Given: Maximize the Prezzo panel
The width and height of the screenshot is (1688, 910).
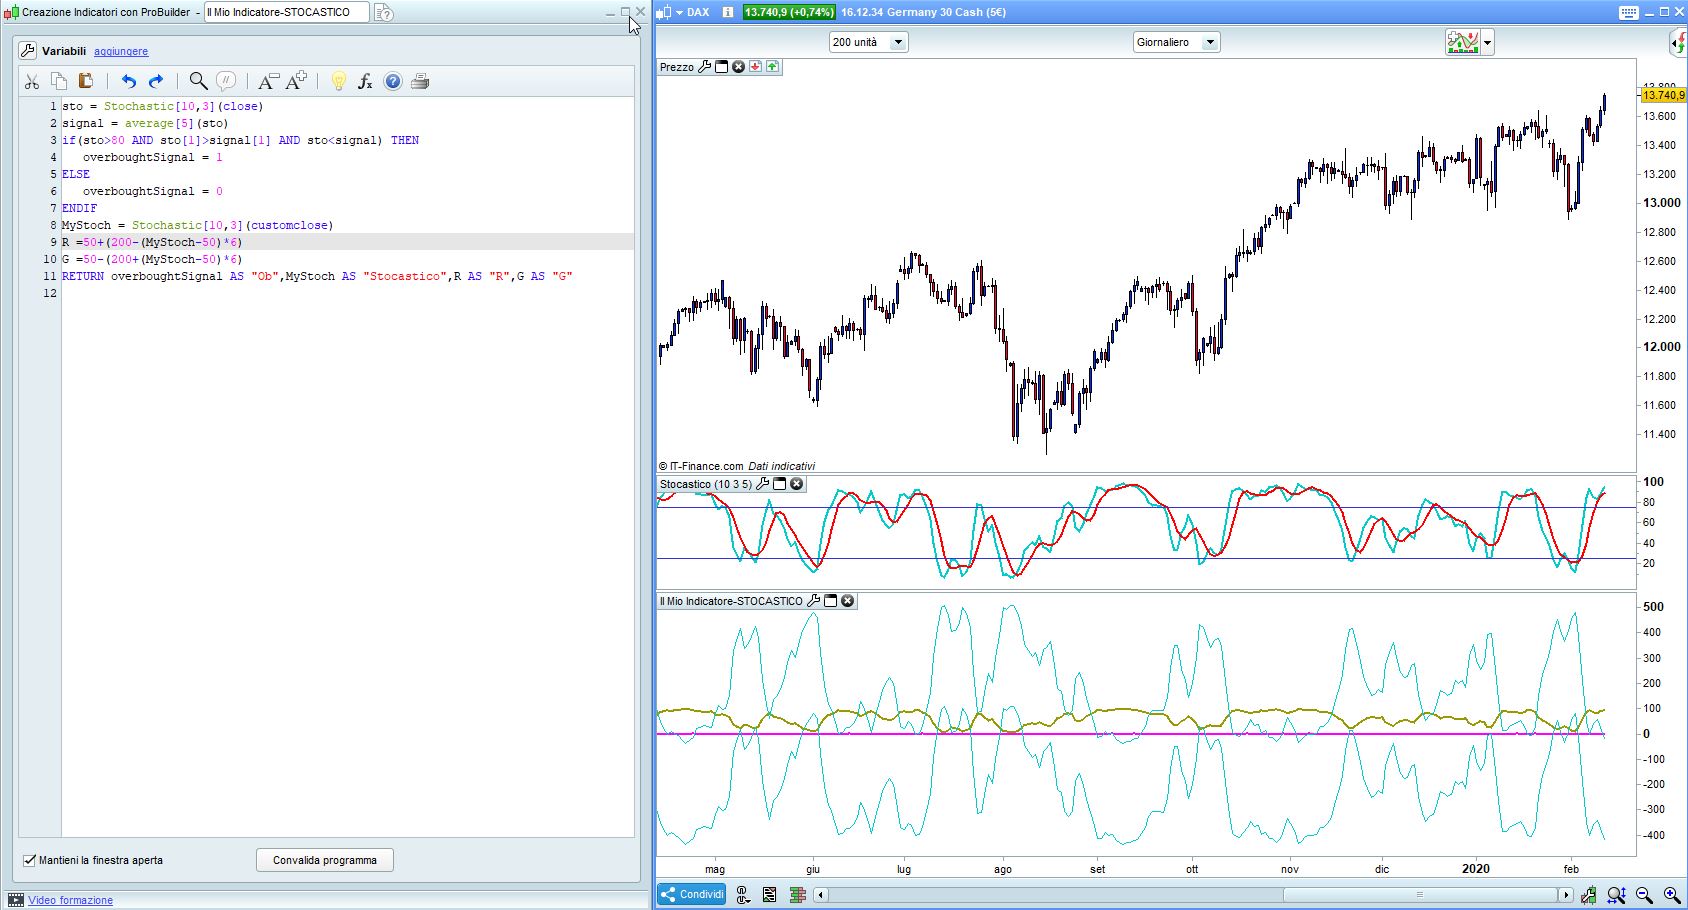Looking at the screenshot, I should click(721, 67).
